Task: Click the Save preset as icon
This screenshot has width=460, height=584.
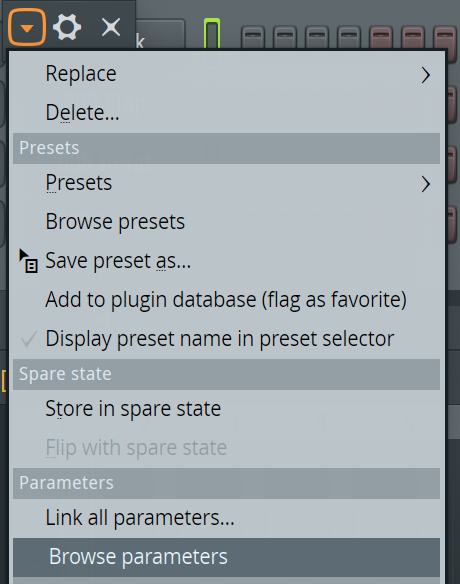Action: [28, 261]
